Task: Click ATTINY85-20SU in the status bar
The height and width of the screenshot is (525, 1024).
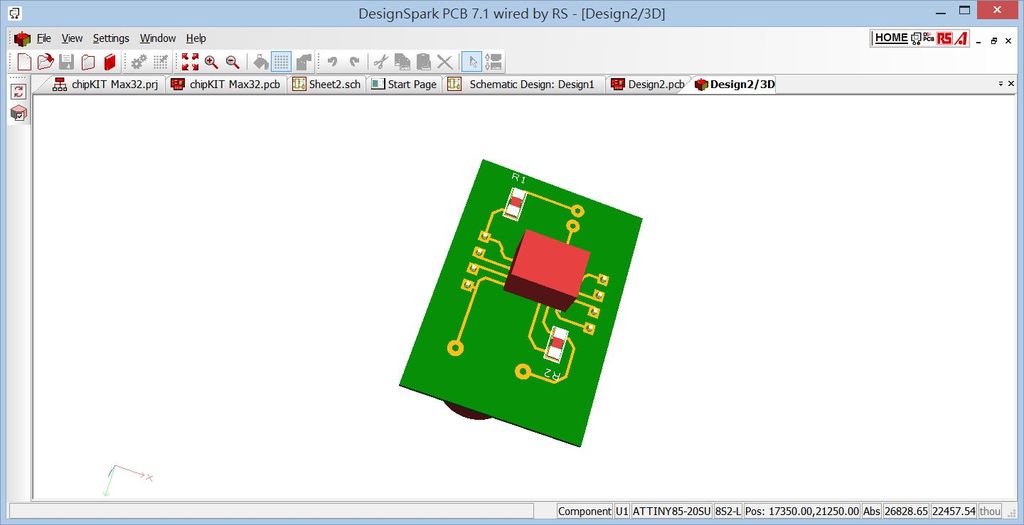Action: click(671, 511)
